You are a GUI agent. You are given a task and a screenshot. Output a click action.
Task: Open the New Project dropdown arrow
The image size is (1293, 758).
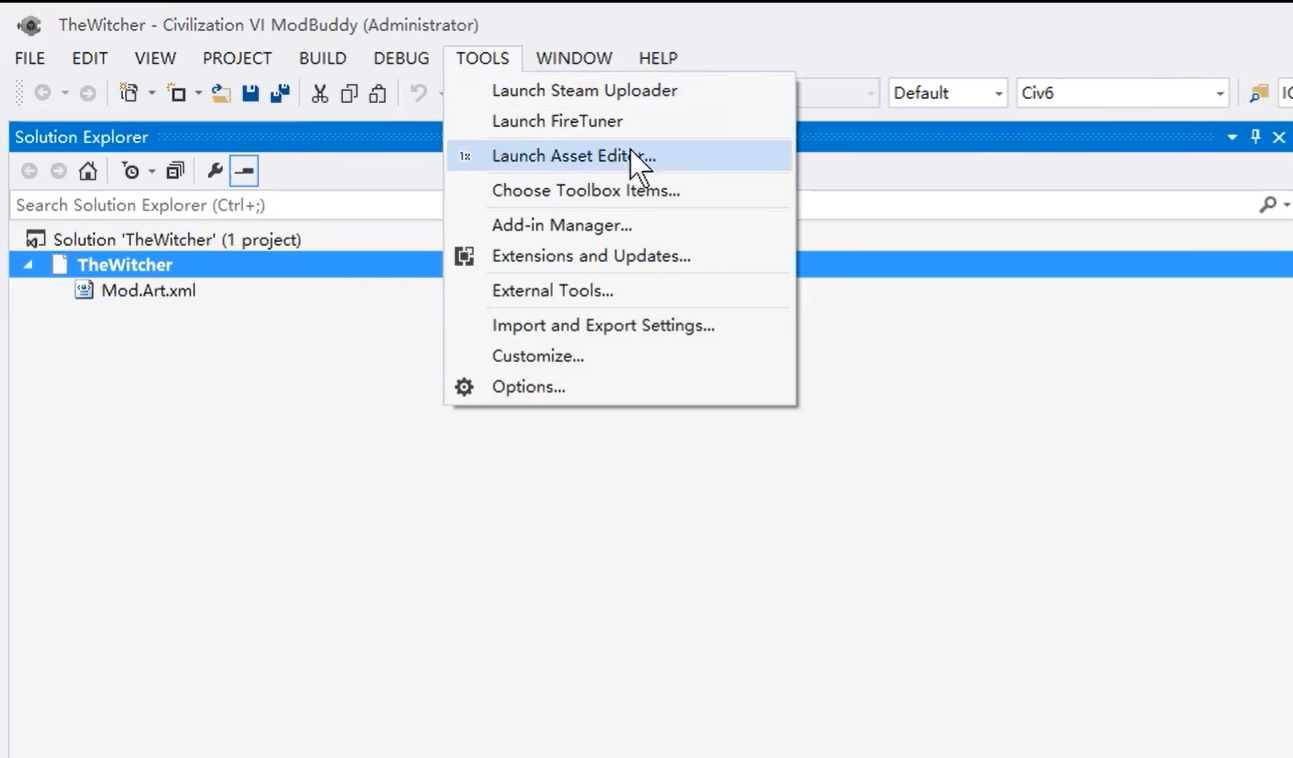152,93
